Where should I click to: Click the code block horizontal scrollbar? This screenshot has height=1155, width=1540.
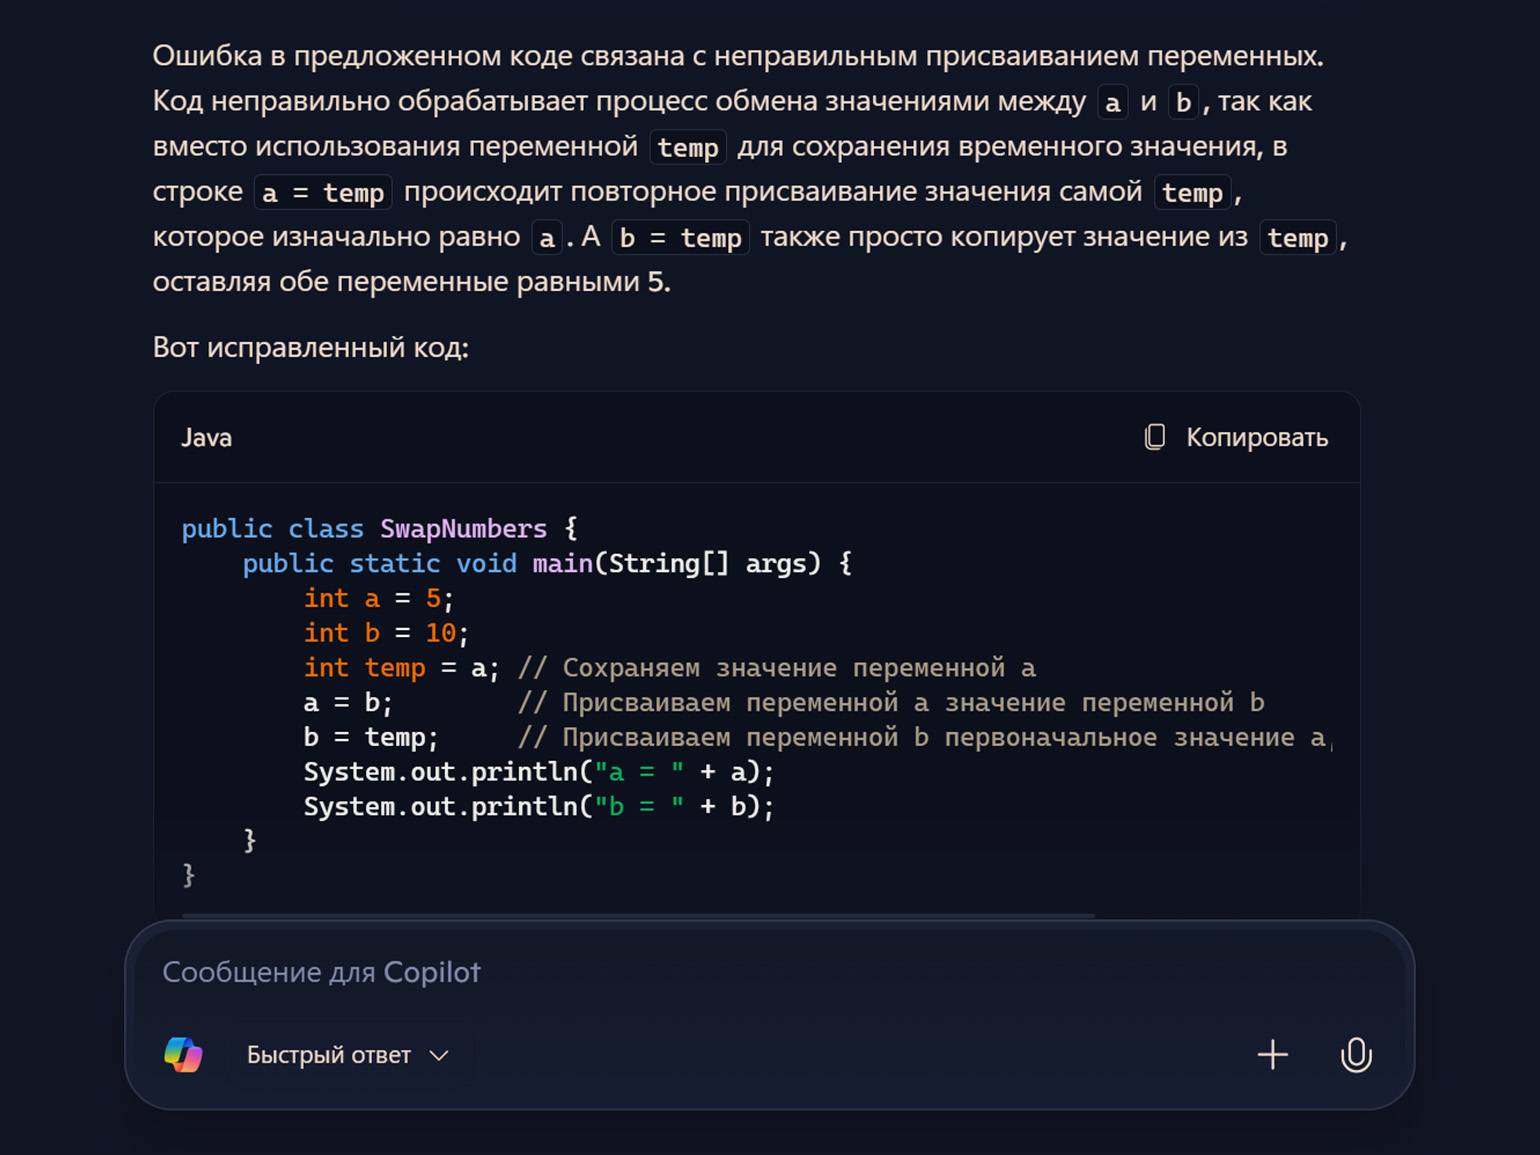pyautogui.click(x=638, y=915)
